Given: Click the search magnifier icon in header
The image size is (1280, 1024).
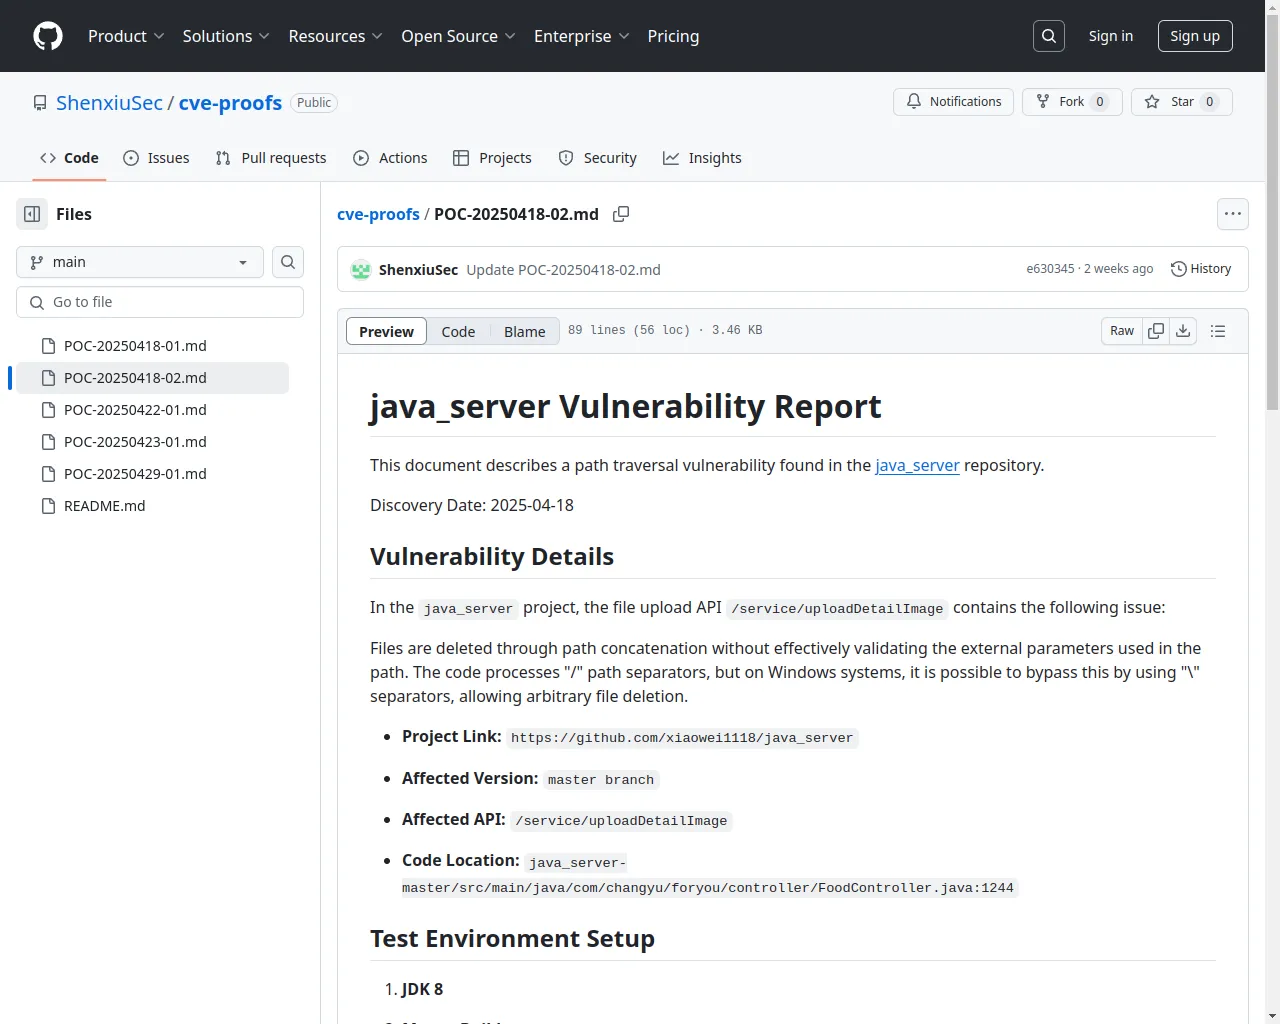Looking at the screenshot, I should 1049,36.
